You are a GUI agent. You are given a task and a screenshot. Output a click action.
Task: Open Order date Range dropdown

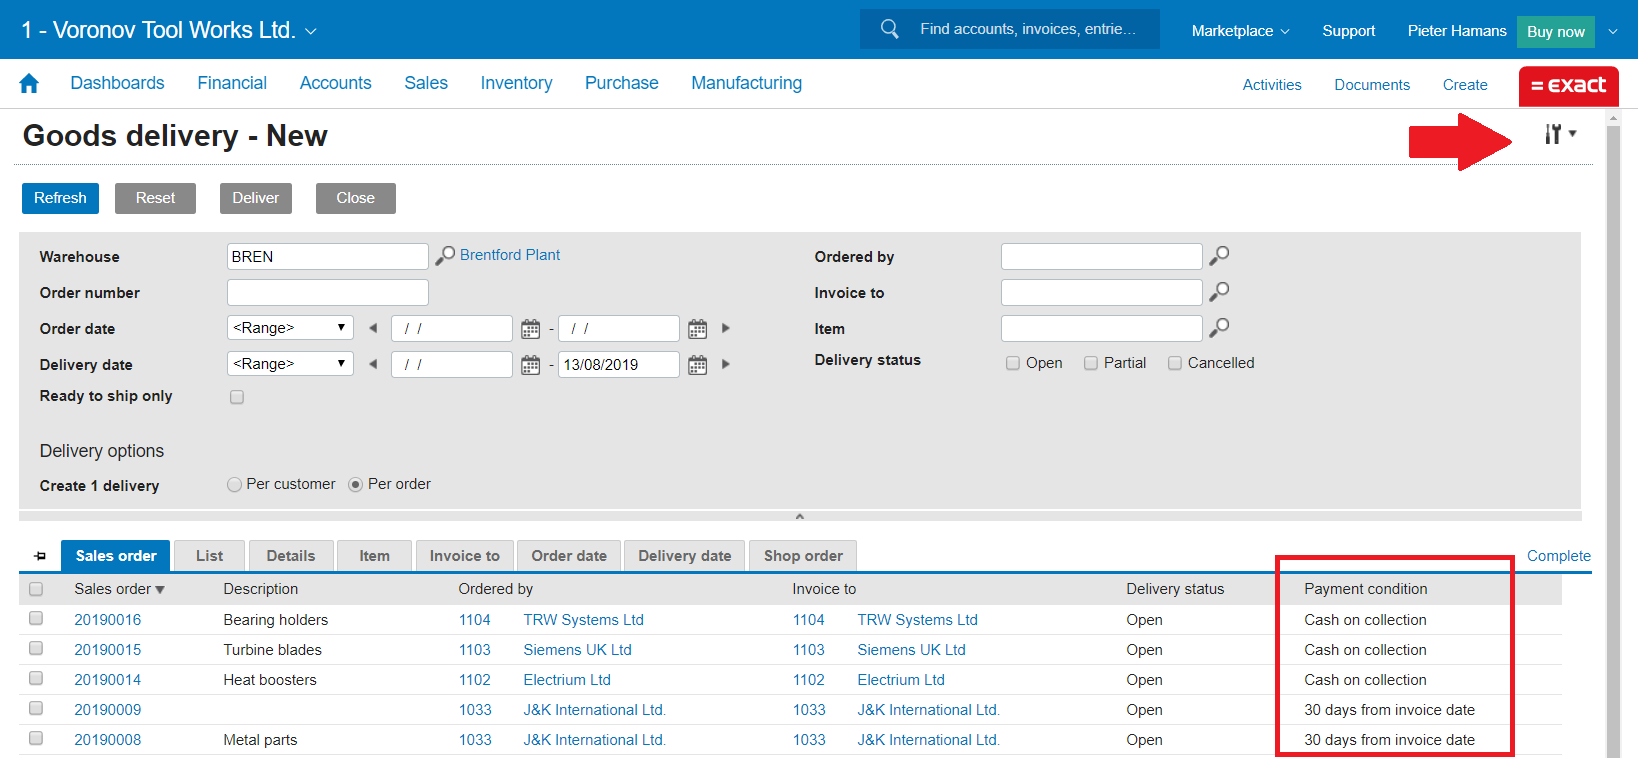pos(290,328)
